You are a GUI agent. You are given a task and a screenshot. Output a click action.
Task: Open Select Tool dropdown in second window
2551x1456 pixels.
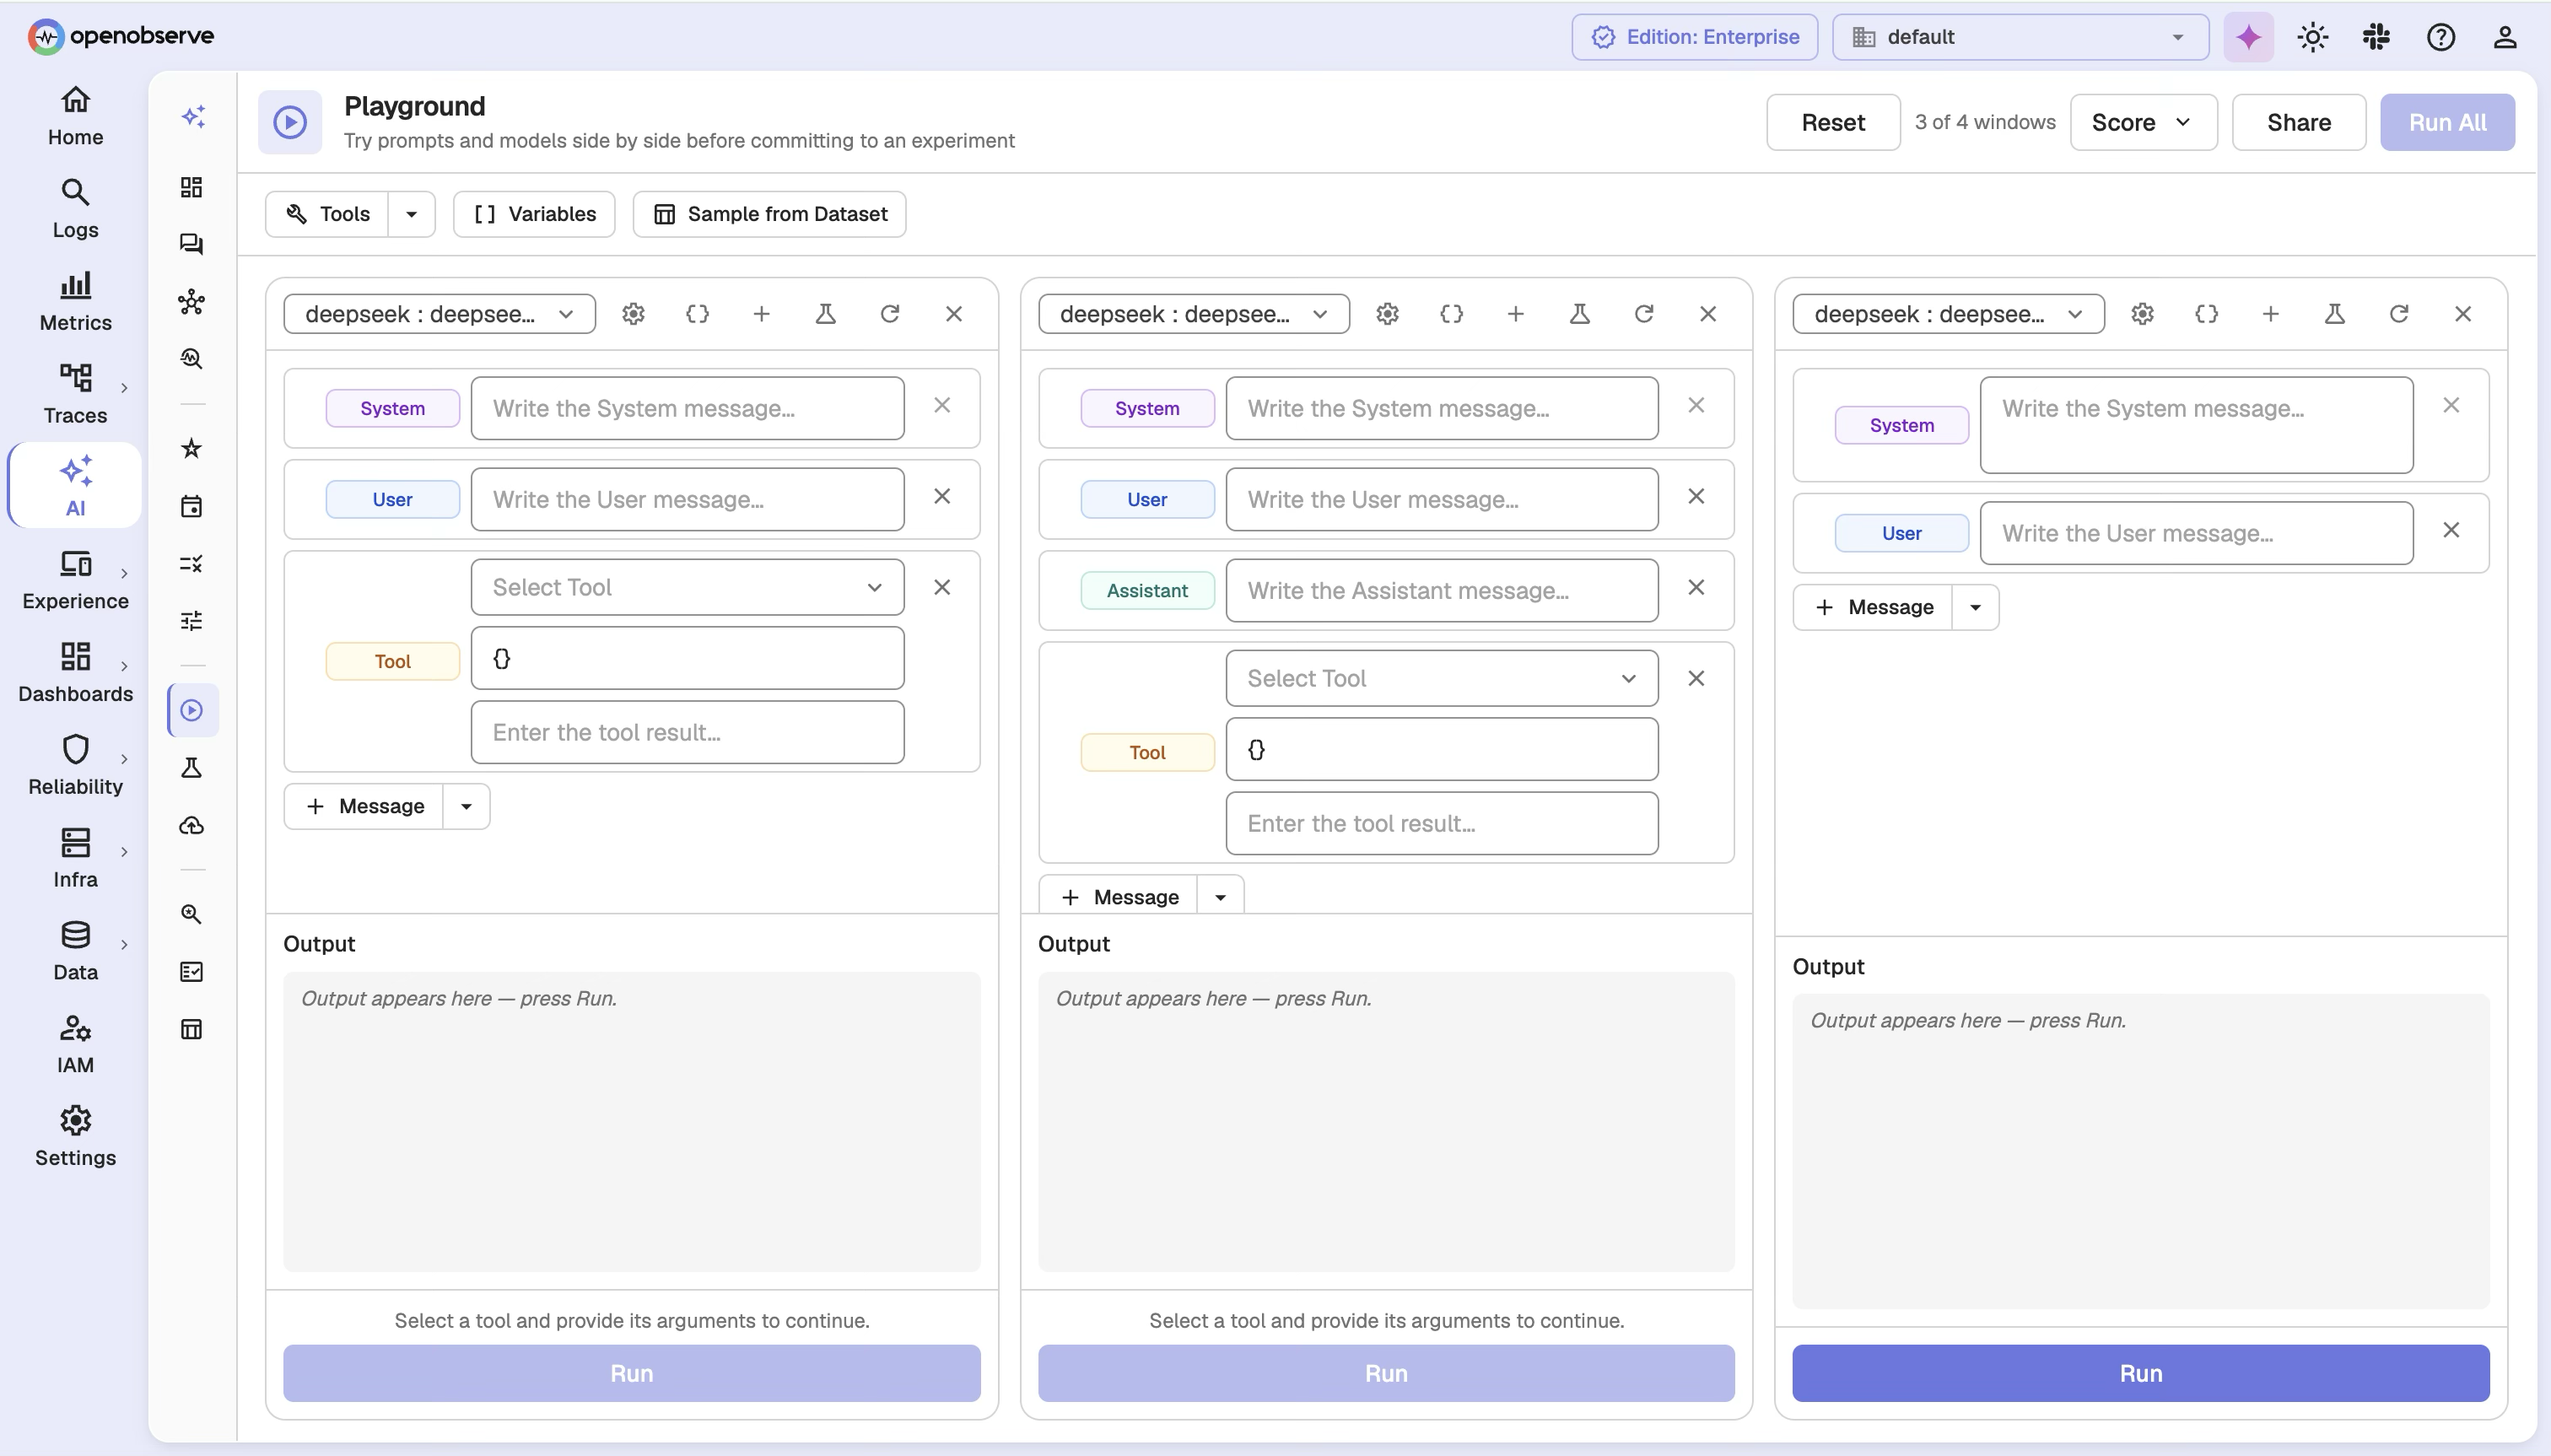[1441, 678]
